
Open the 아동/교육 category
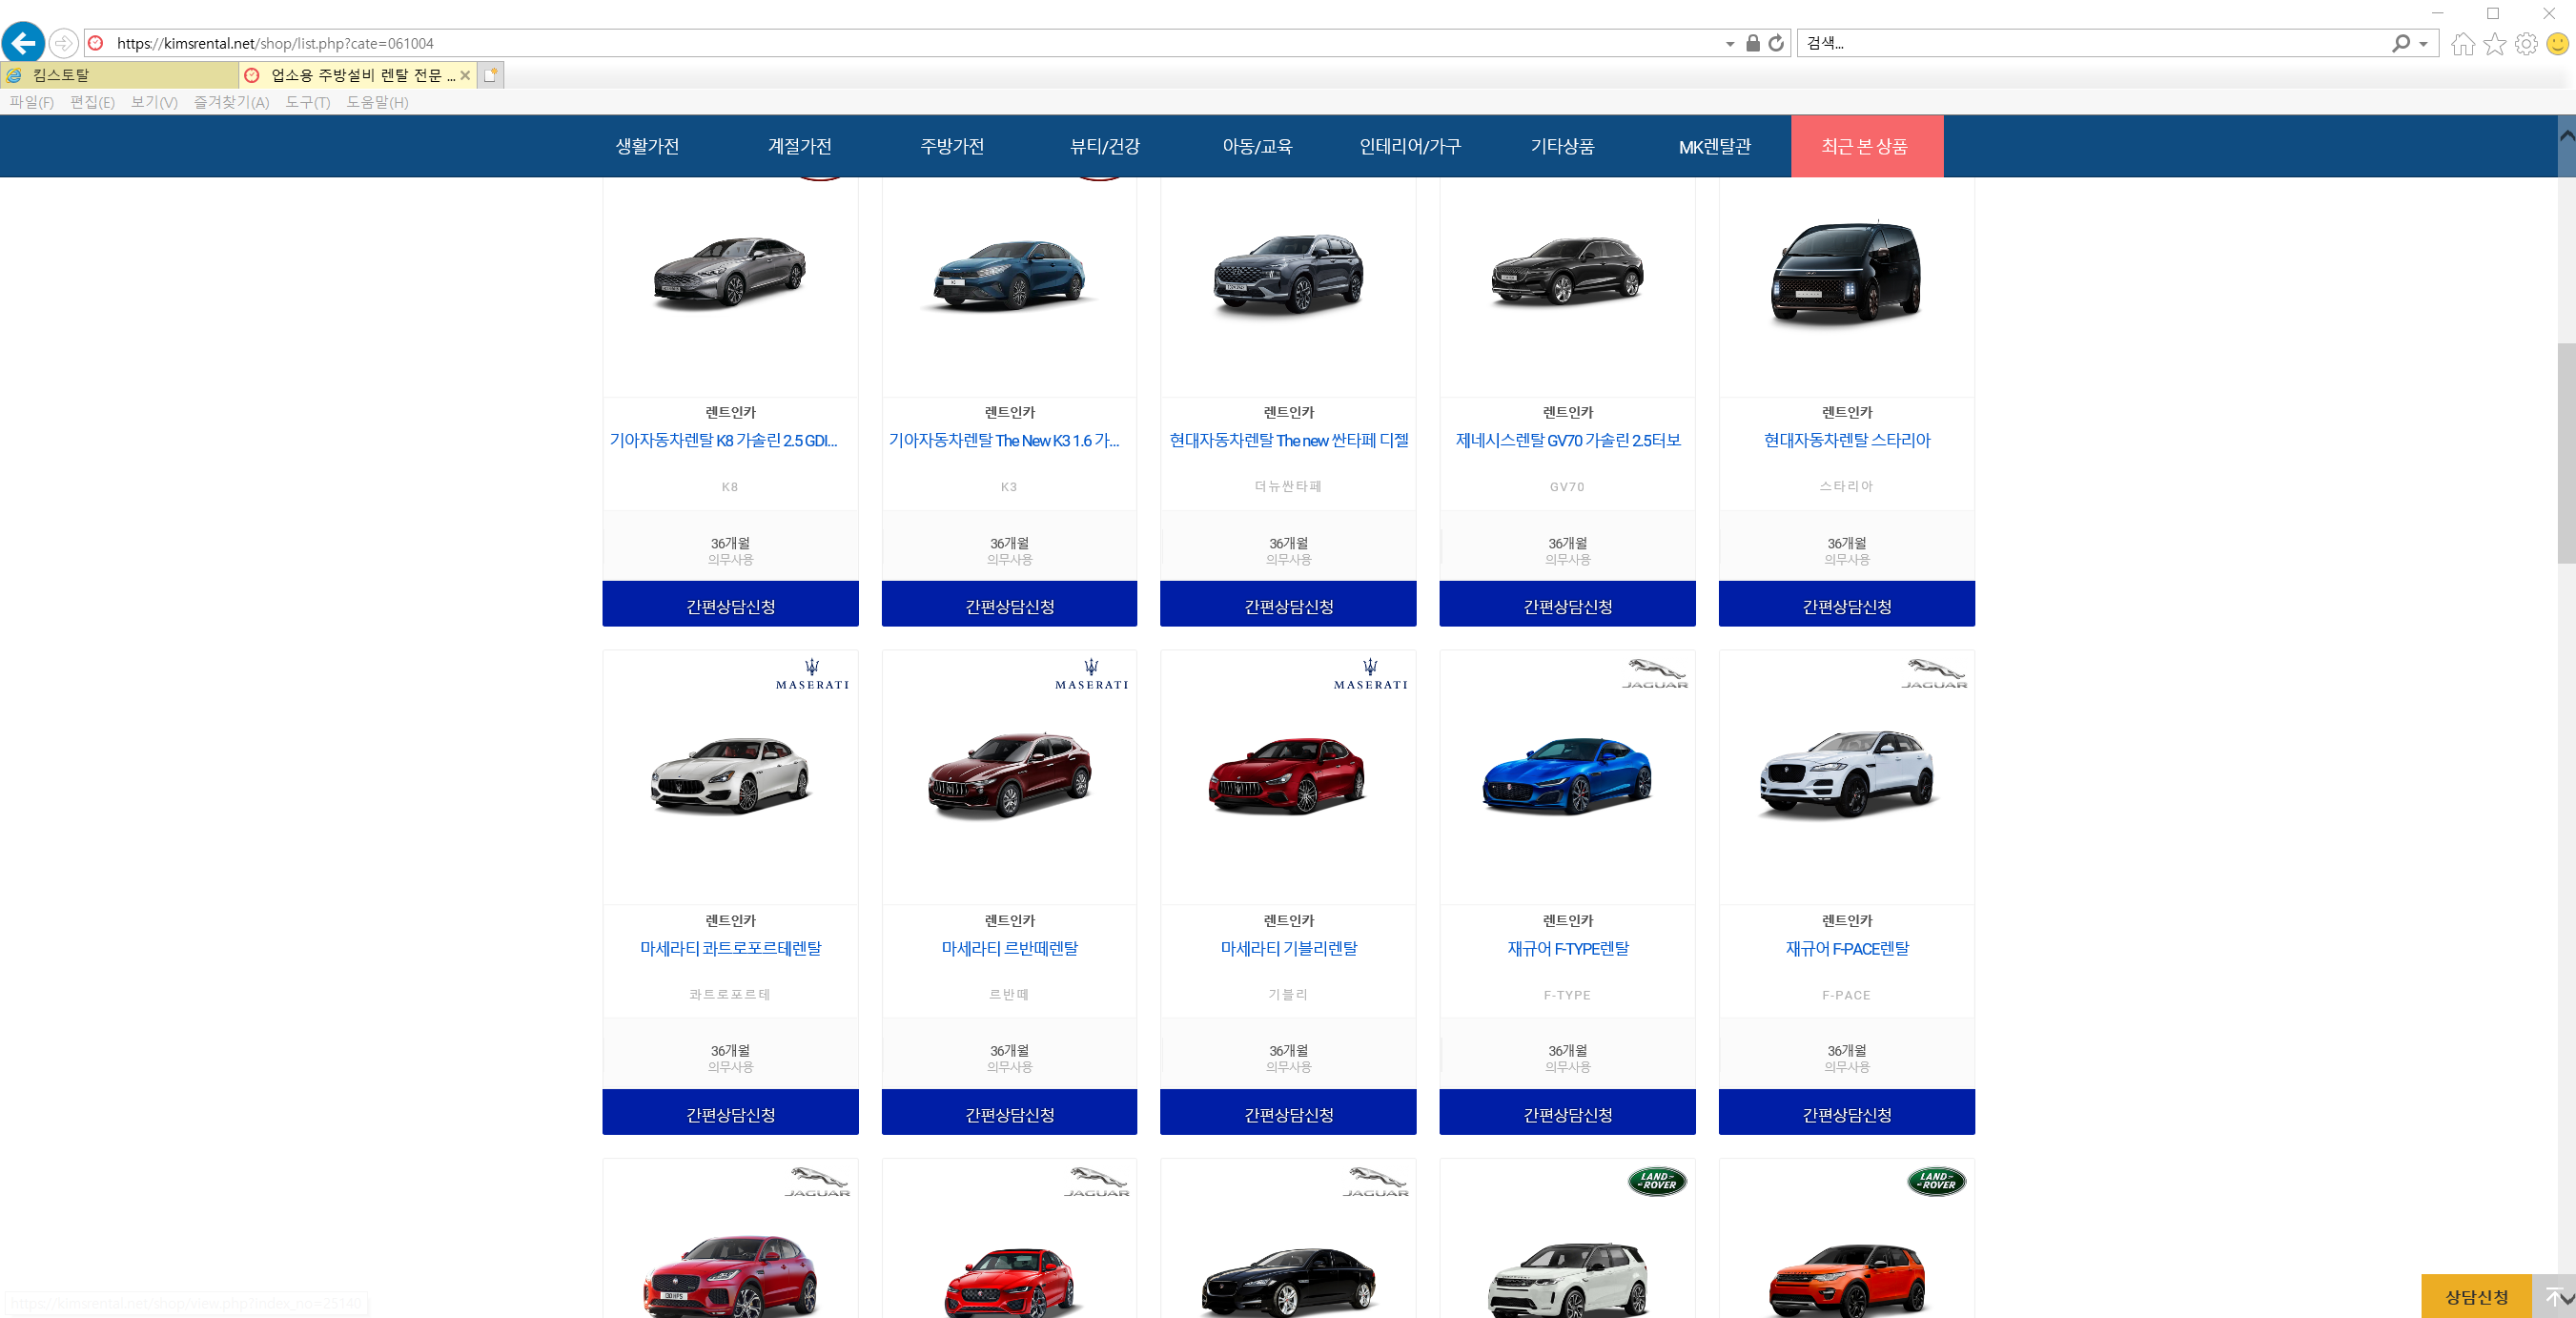[1257, 146]
